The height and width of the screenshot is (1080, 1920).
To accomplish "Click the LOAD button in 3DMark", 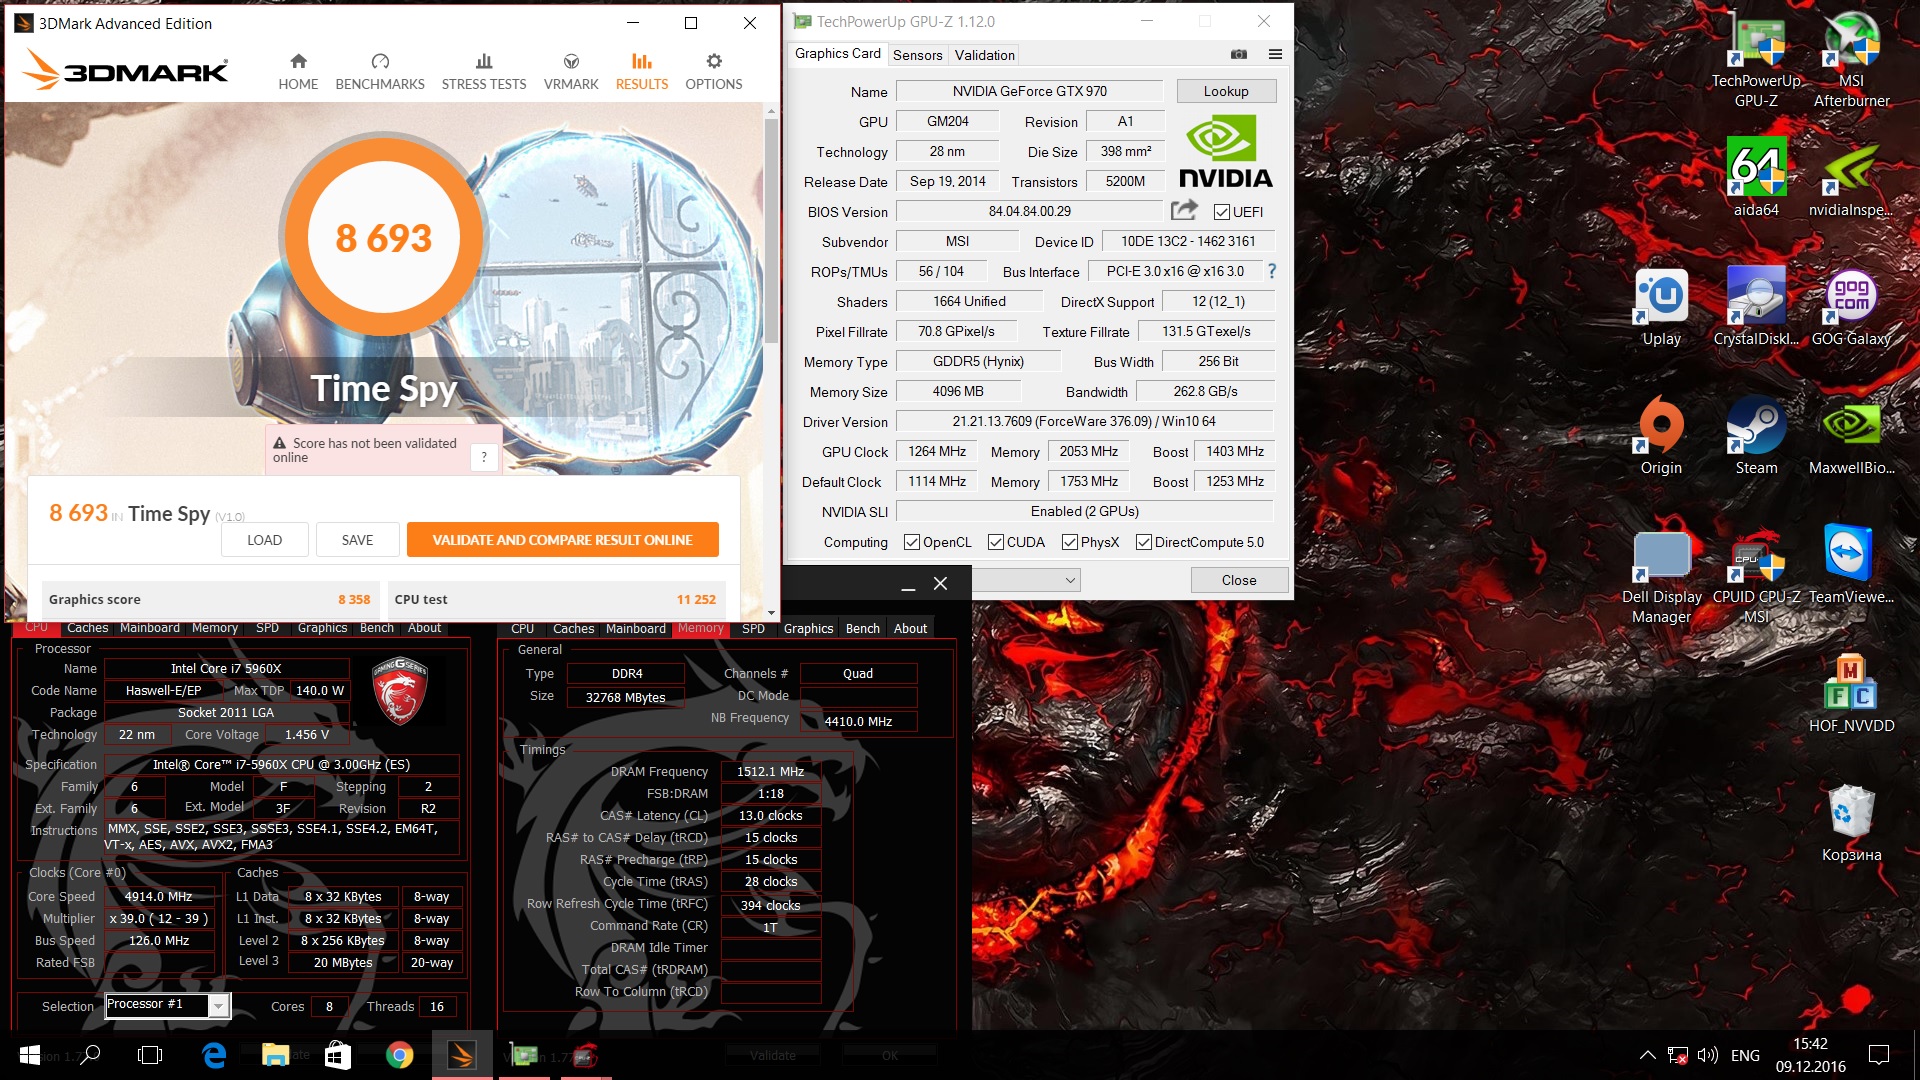I will tap(265, 540).
